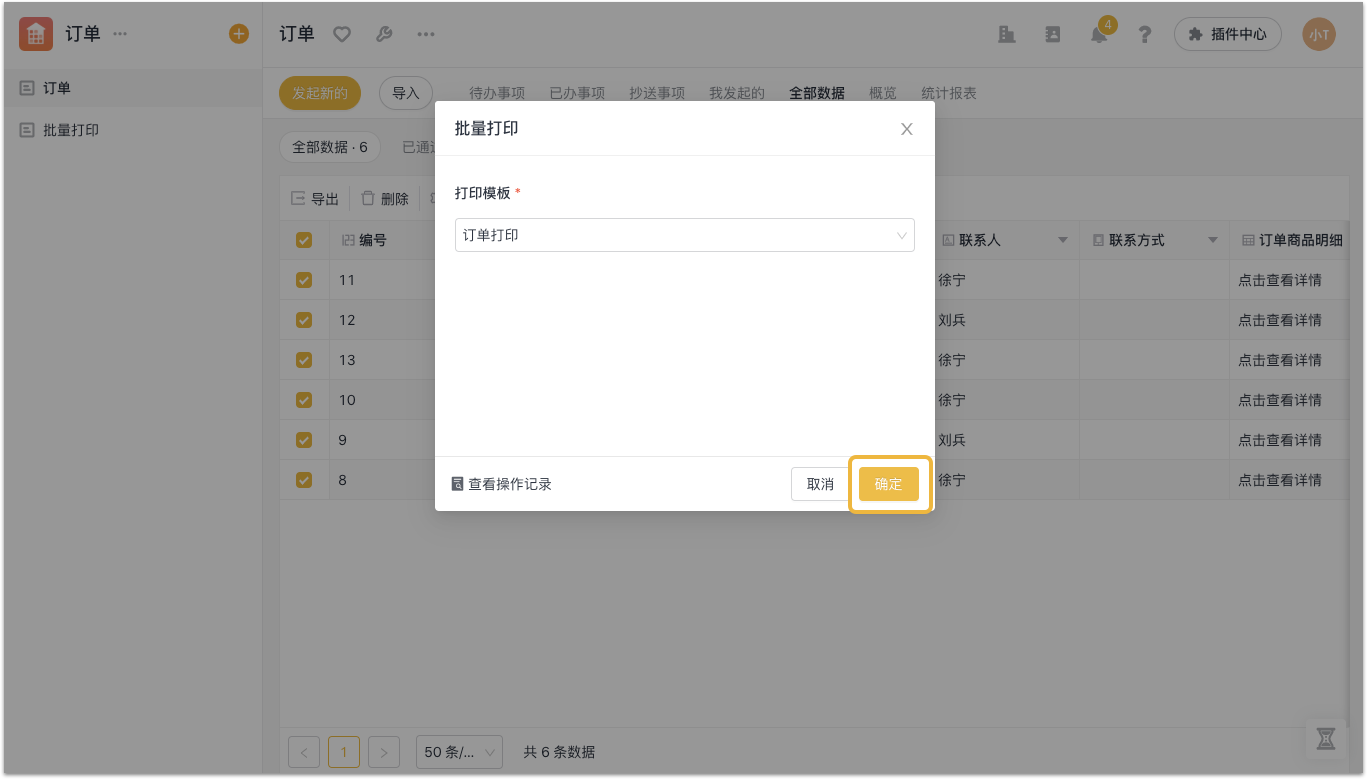Image resolution: width=1367 pixels, height=779 pixels.
Task: Uncheck the row 10 checkbox
Action: [304, 400]
